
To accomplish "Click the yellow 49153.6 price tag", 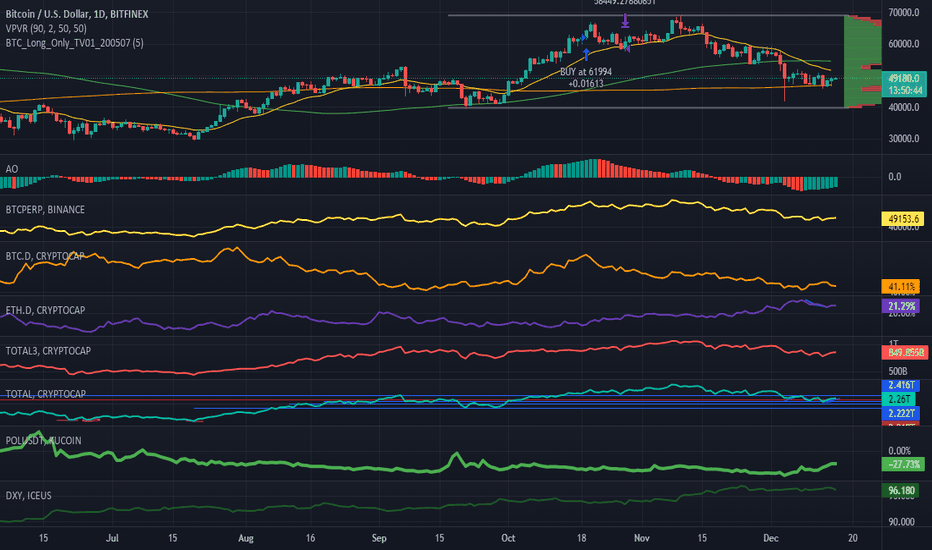I will 903,219.
